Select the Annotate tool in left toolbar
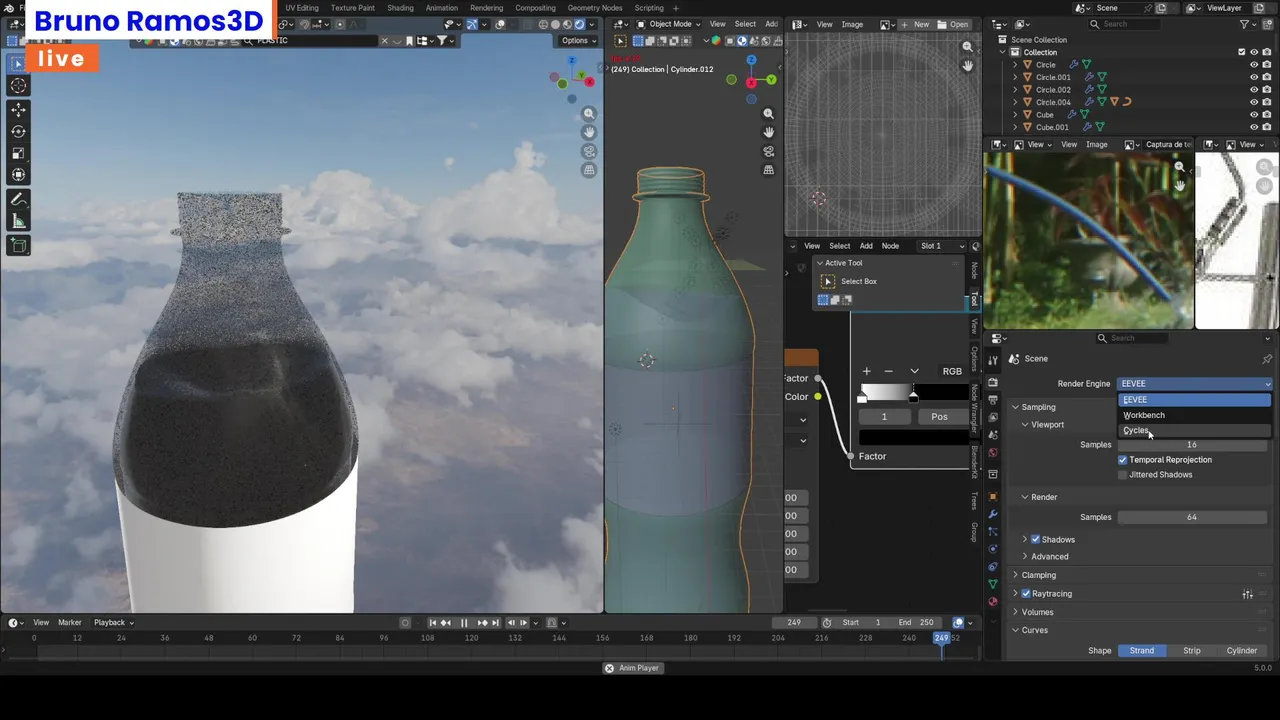 point(18,199)
